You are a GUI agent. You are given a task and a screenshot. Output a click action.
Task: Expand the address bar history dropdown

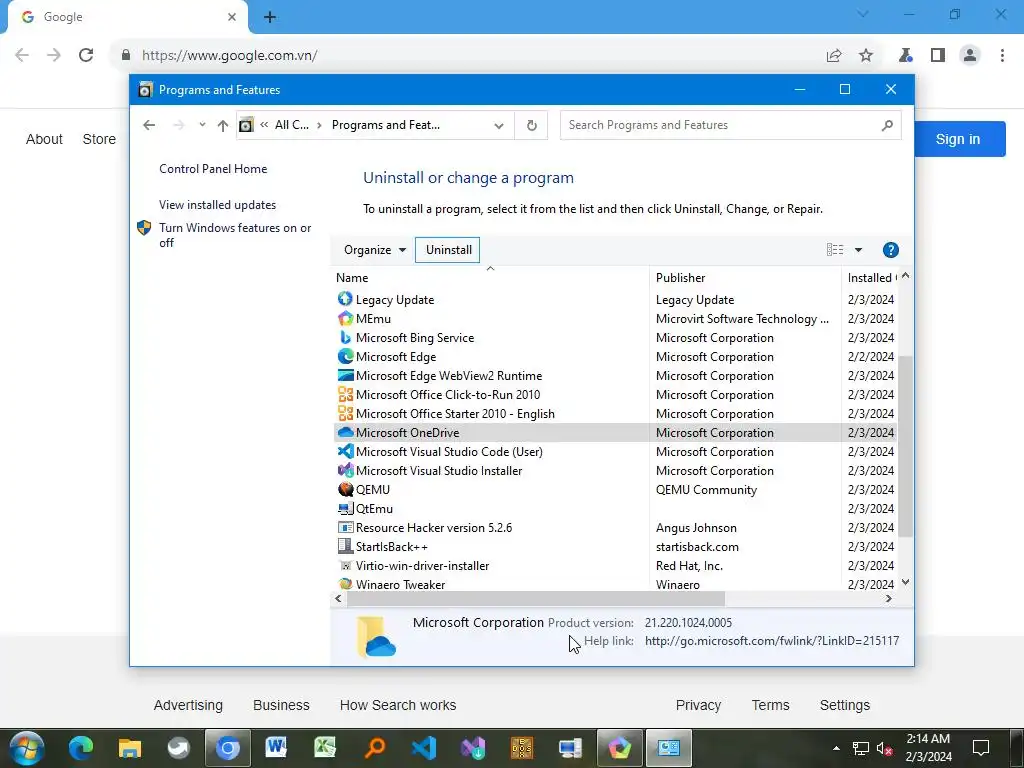[x=499, y=125]
